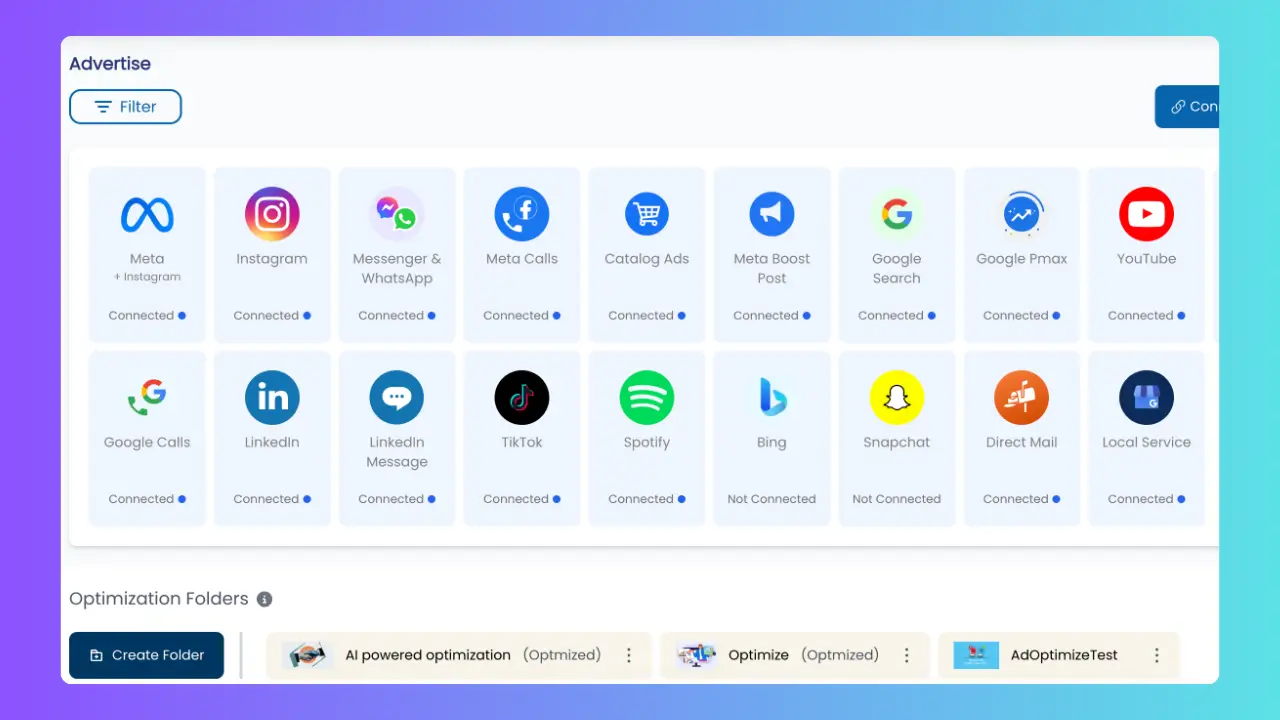
Task: Click Bing's Not Connected status
Action: [x=772, y=499]
